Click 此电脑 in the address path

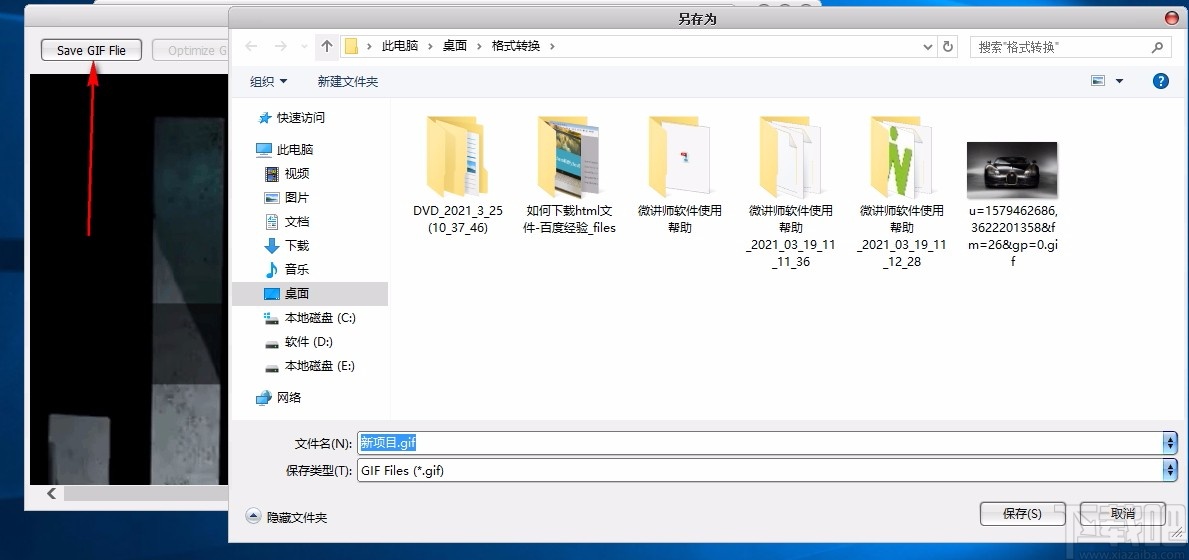(x=400, y=46)
